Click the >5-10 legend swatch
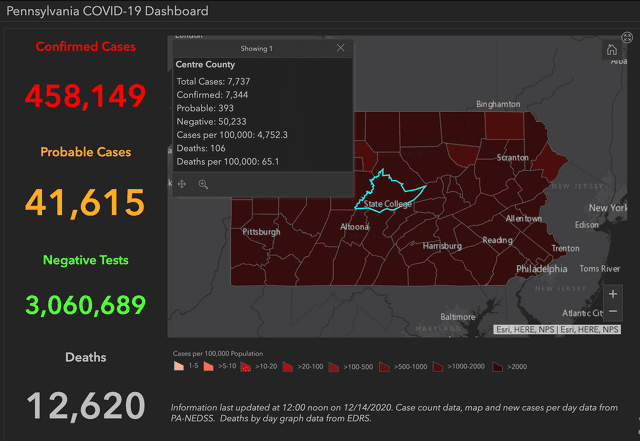Viewport: 640px width, 441px height. coord(209,366)
